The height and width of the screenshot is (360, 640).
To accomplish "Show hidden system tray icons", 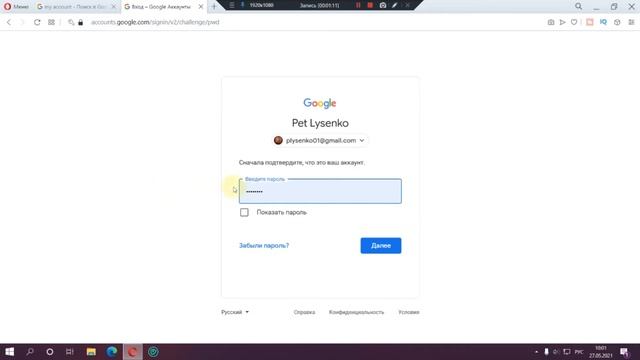I will [x=536, y=352].
